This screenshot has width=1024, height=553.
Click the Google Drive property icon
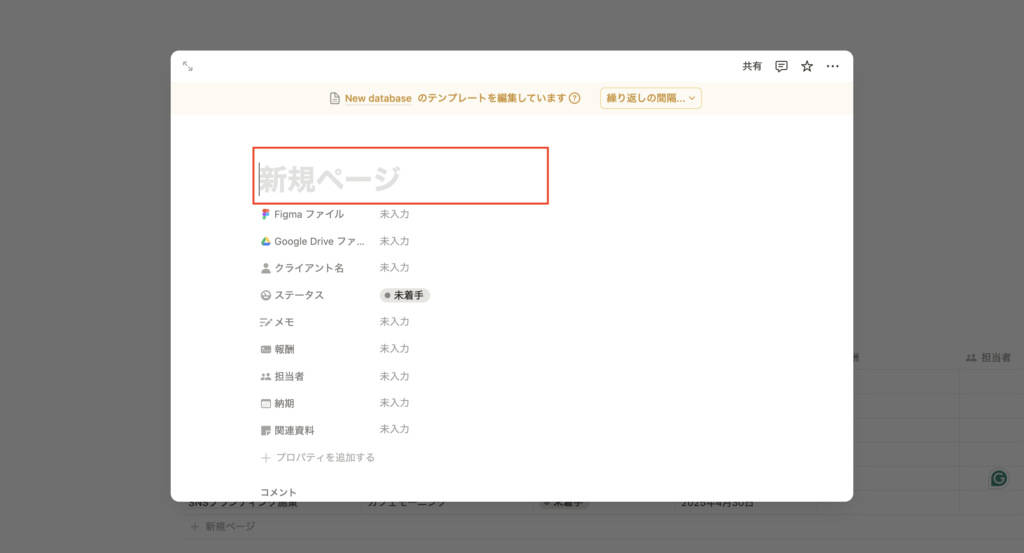[266, 241]
